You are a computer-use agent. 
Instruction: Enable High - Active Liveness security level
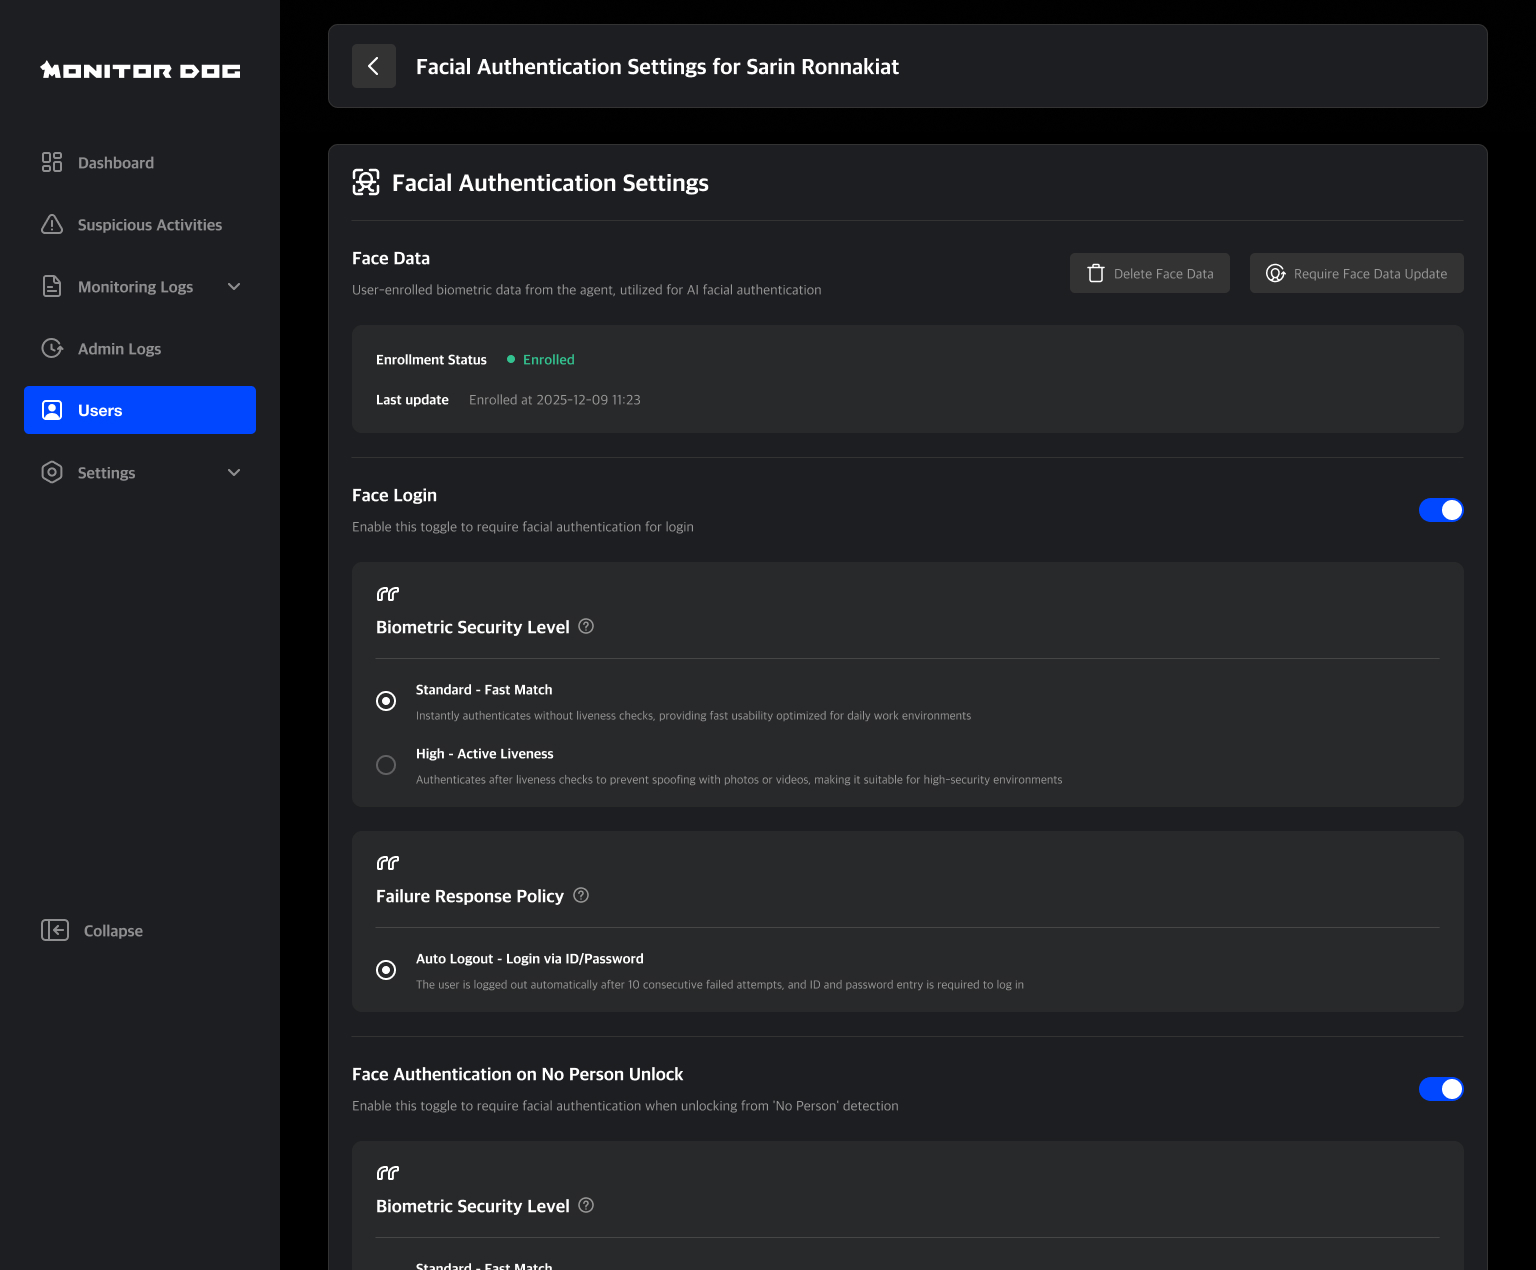tap(386, 764)
